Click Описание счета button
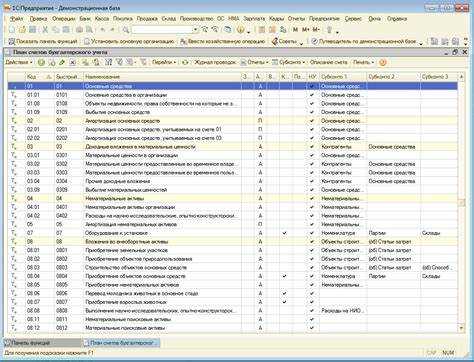The height and width of the screenshot is (362, 474). click(329, 62)
